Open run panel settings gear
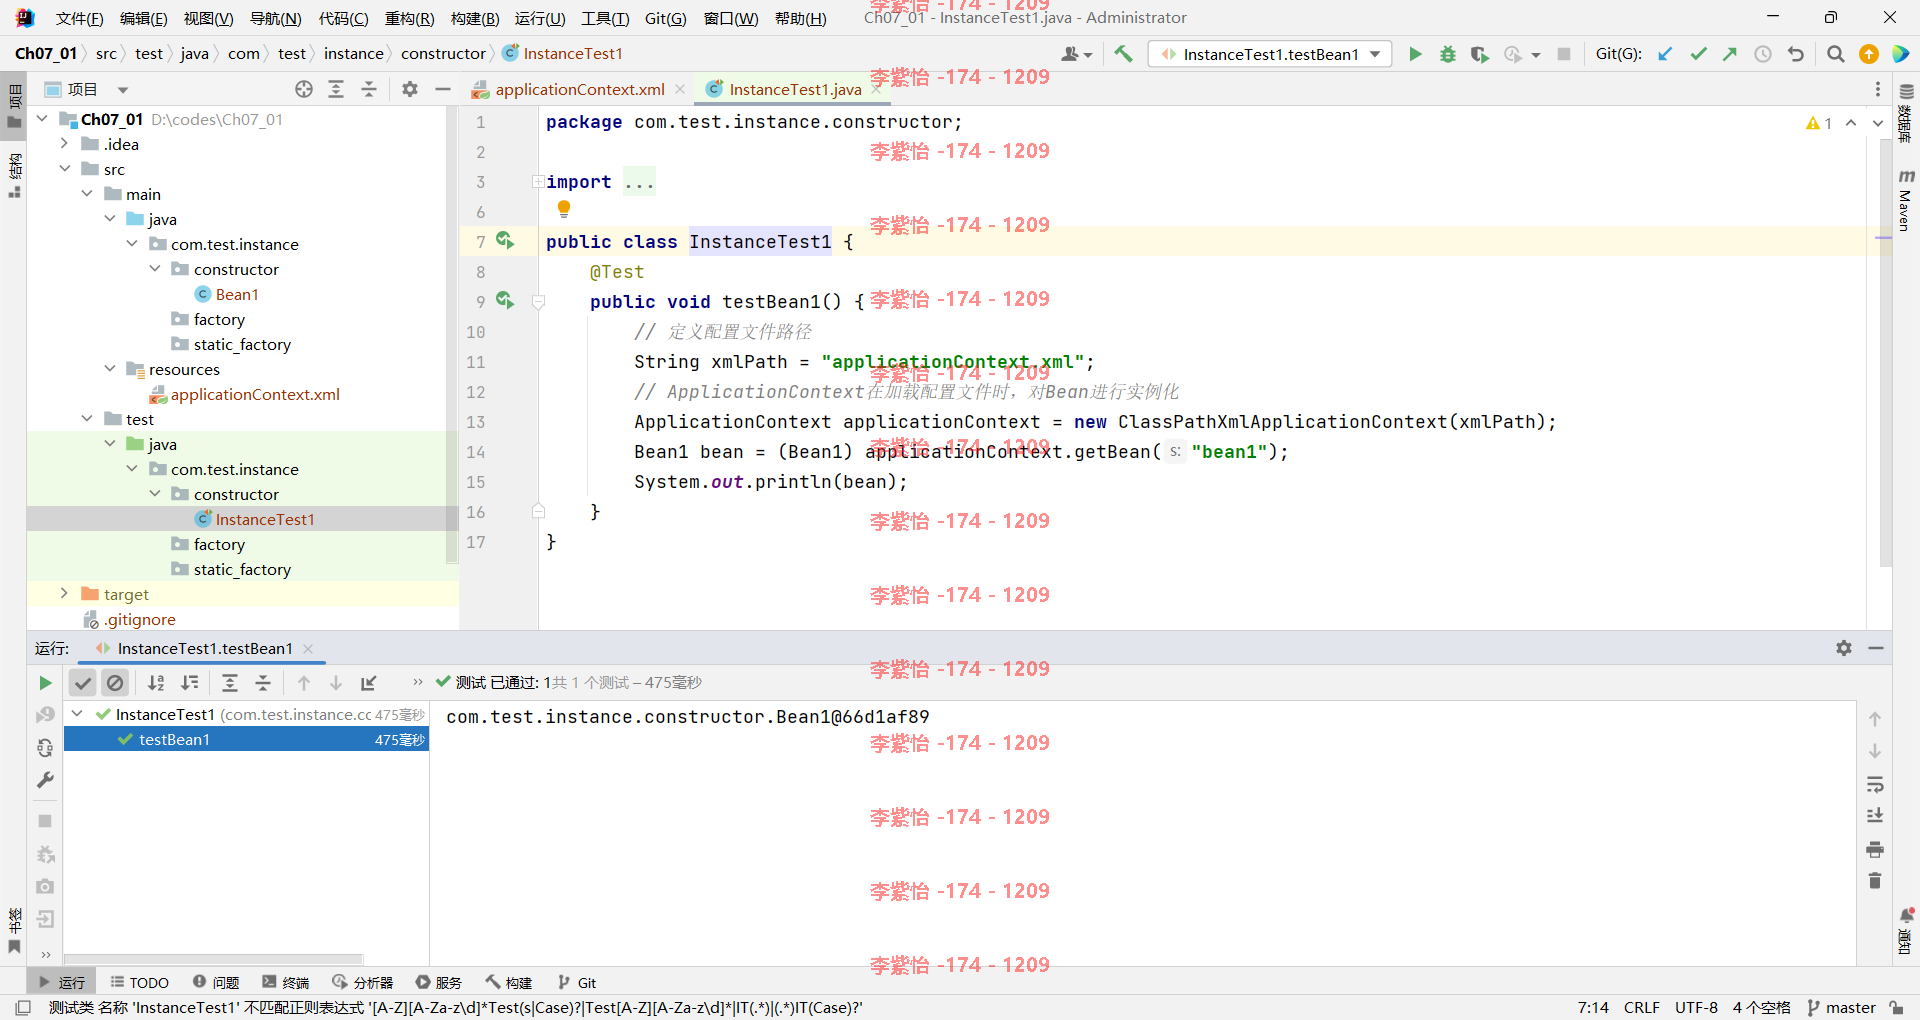 click(x=1844, y=648)
